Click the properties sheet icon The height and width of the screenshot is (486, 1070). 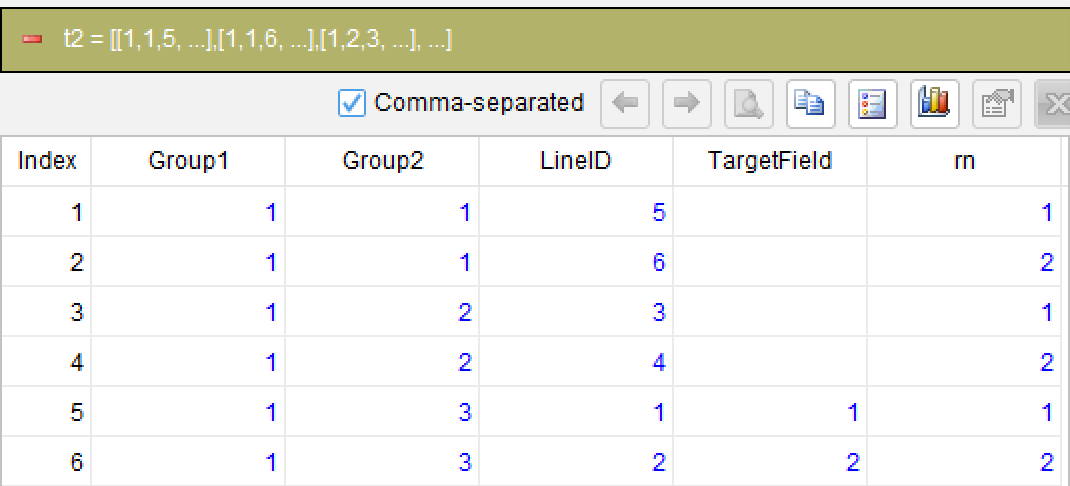[x=995, y=104]
